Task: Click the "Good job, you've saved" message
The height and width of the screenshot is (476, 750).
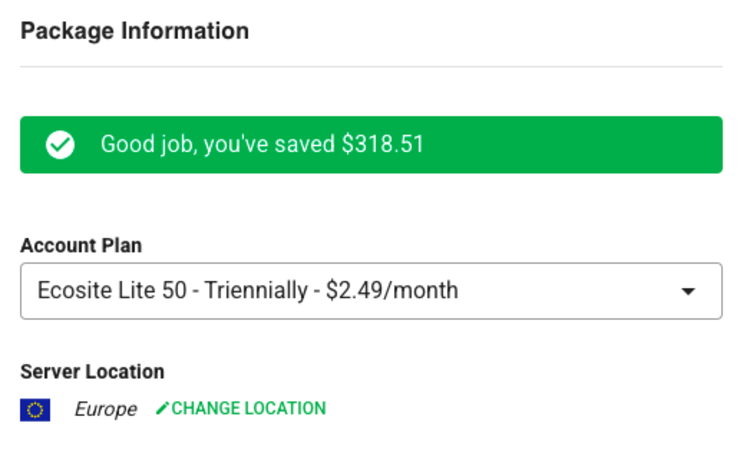Action: [x=218, y=145]
